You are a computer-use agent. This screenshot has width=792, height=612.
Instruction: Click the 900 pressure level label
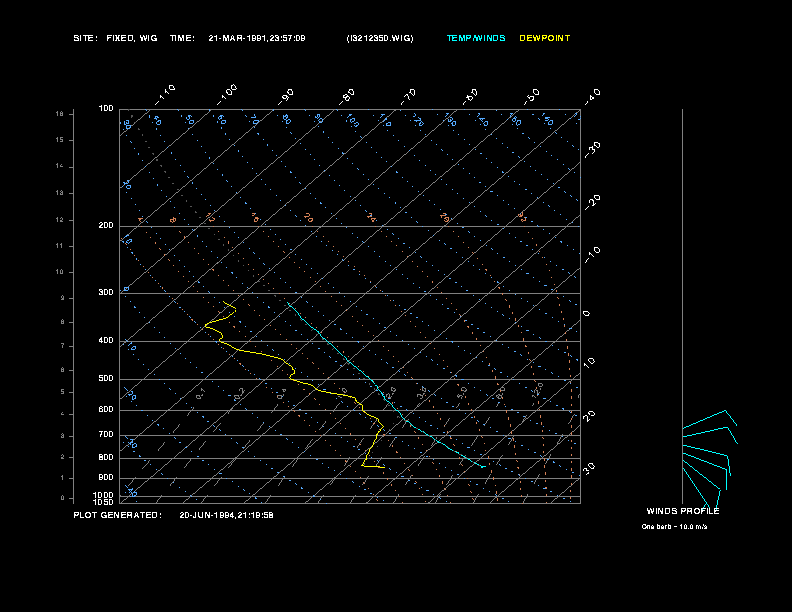[x=106, y=477]
